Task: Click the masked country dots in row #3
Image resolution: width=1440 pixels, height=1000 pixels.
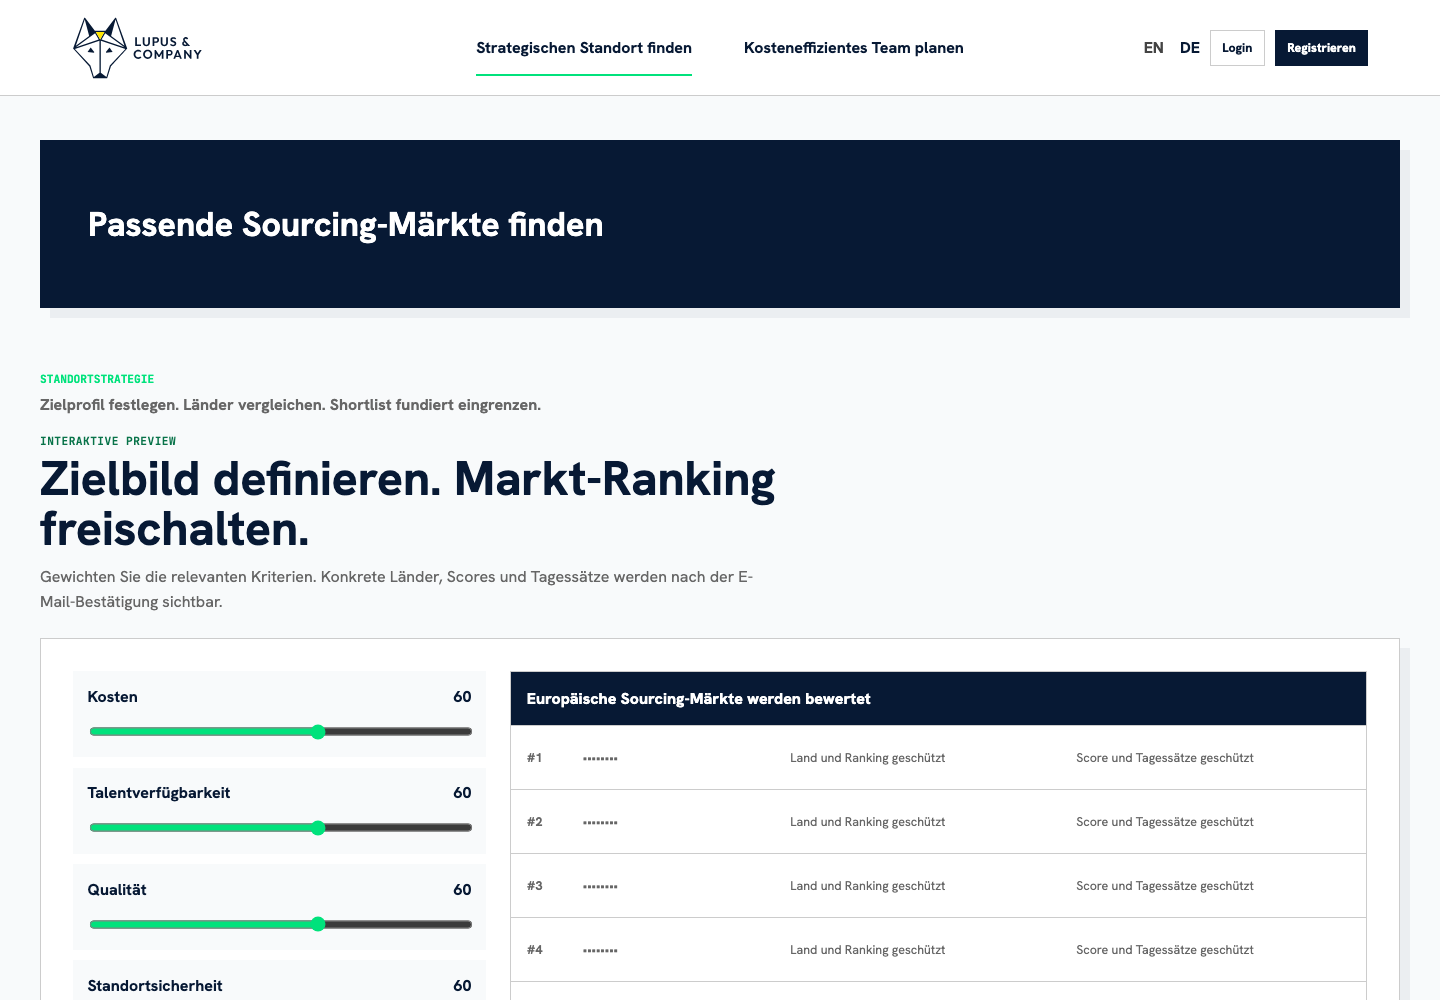Action: tap(600, 887)
